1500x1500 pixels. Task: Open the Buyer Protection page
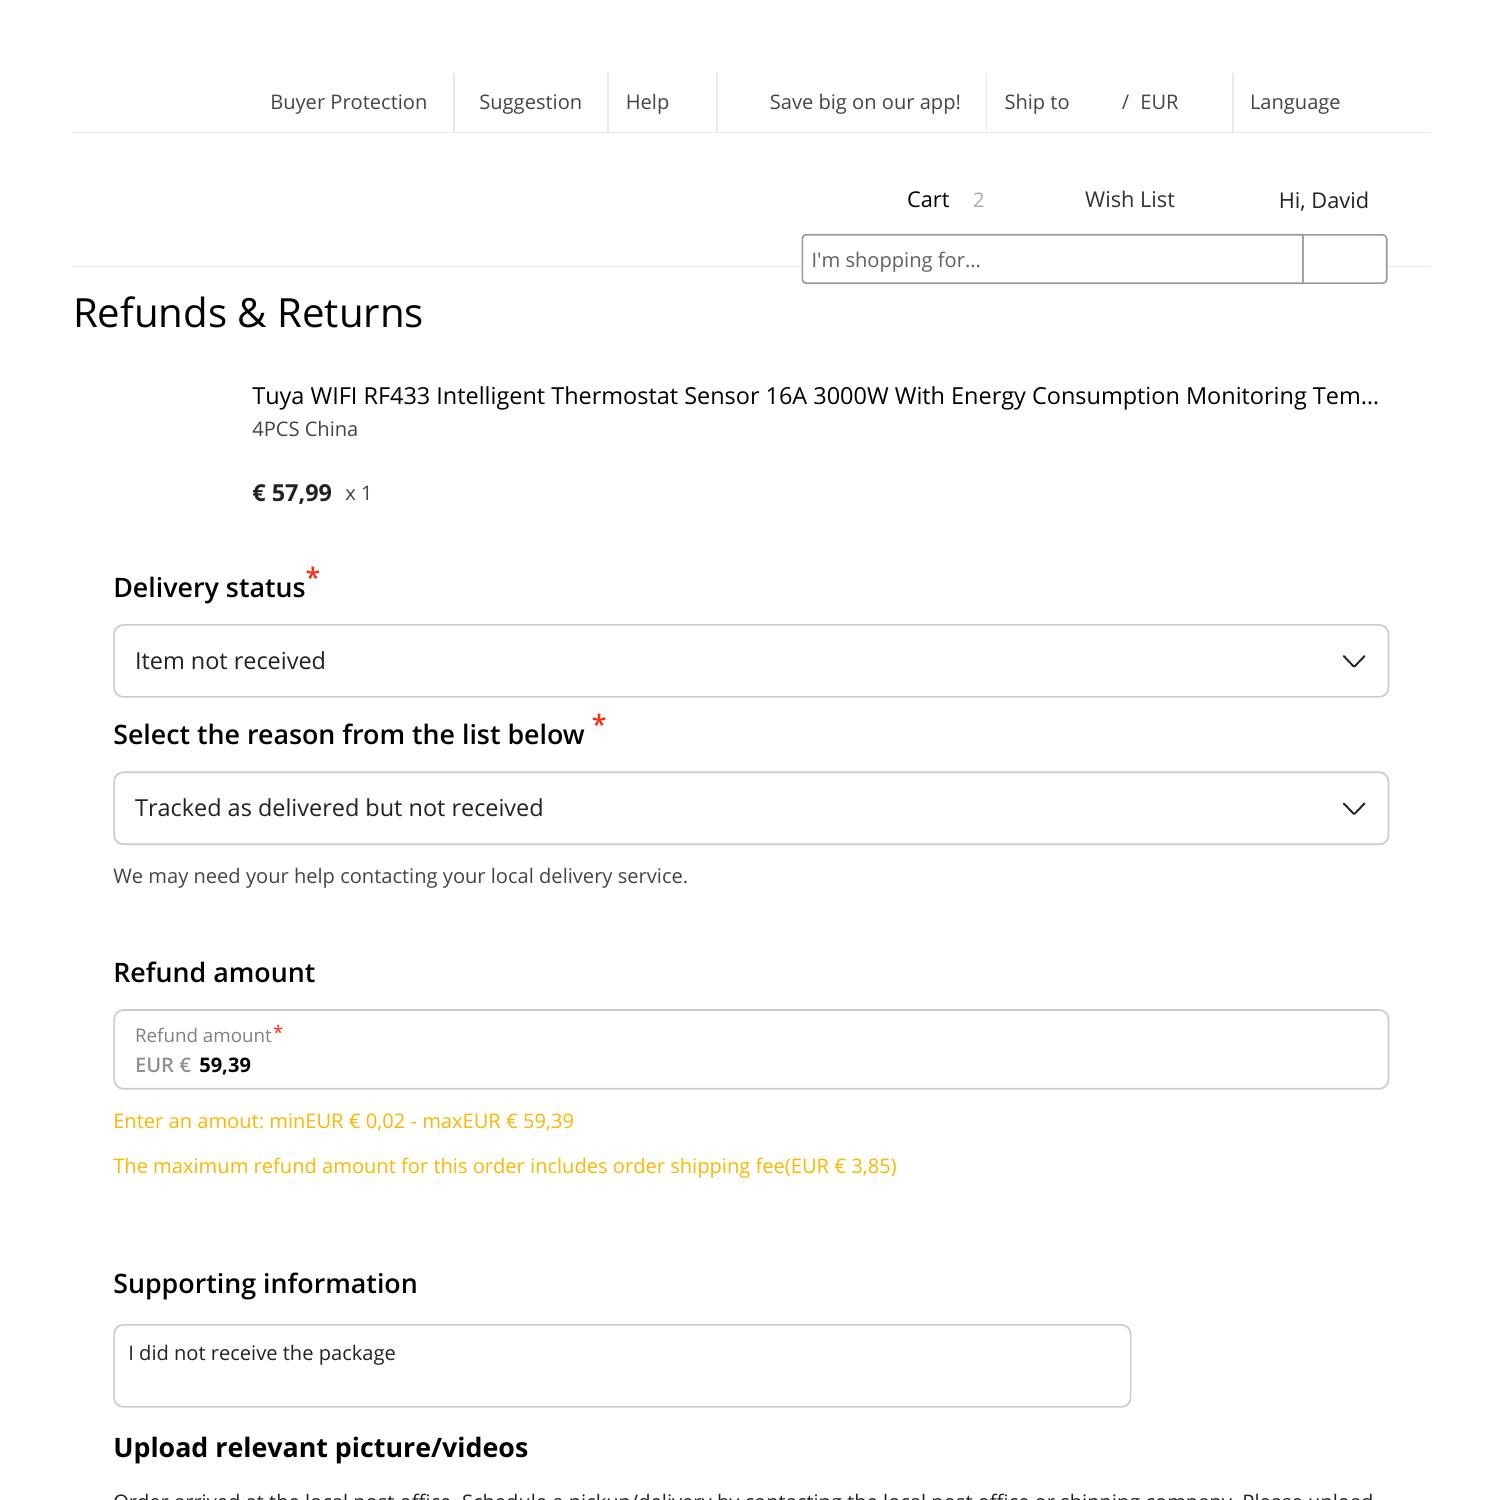[348, 101]
